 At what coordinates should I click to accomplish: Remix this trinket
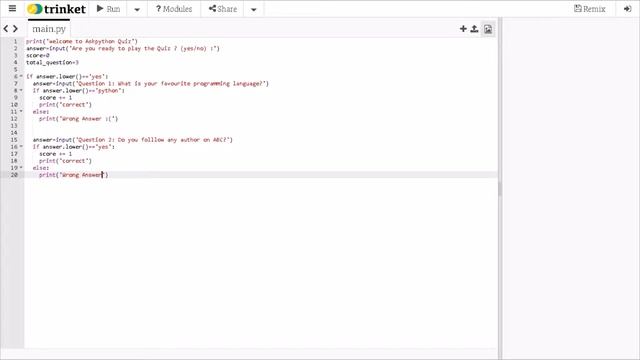coord(589,9)
